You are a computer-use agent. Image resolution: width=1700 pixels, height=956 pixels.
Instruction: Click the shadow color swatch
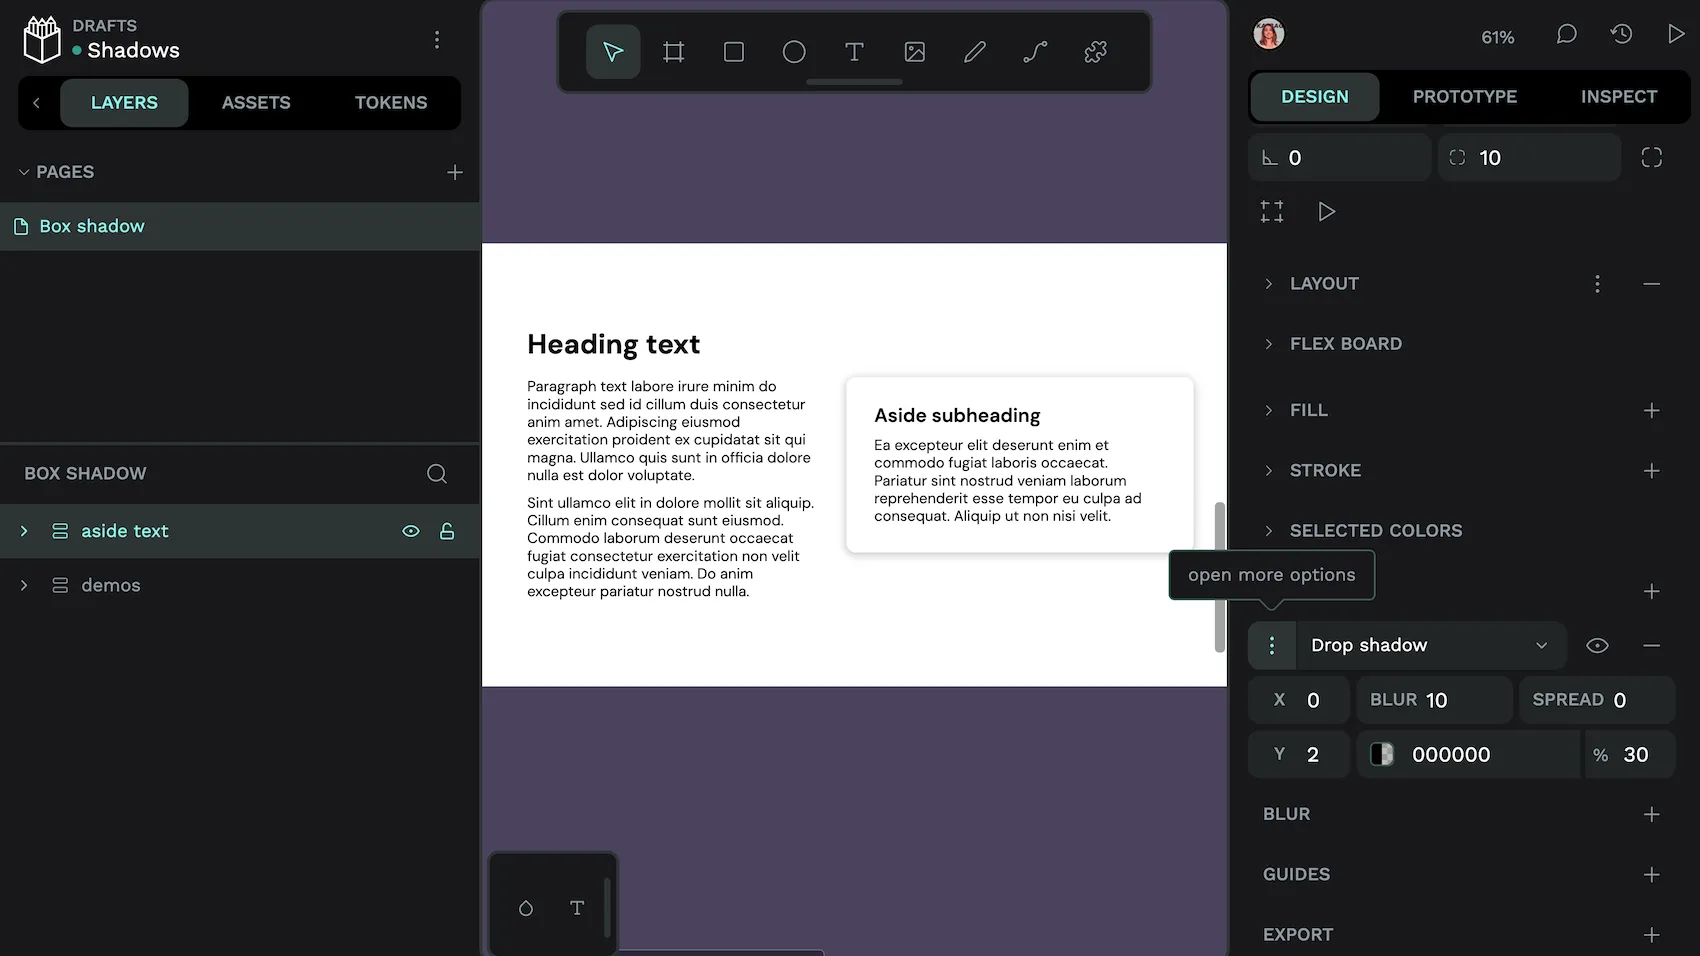[x=1382, y=755]
